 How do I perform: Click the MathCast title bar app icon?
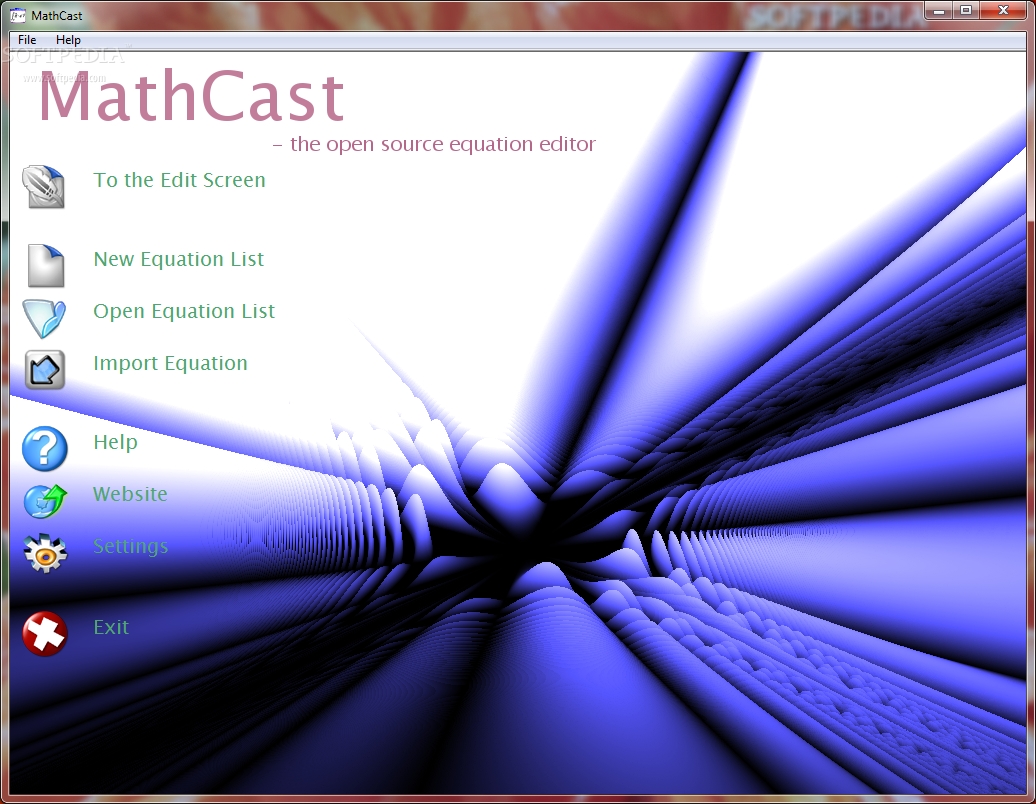click(x=18, y=15)
